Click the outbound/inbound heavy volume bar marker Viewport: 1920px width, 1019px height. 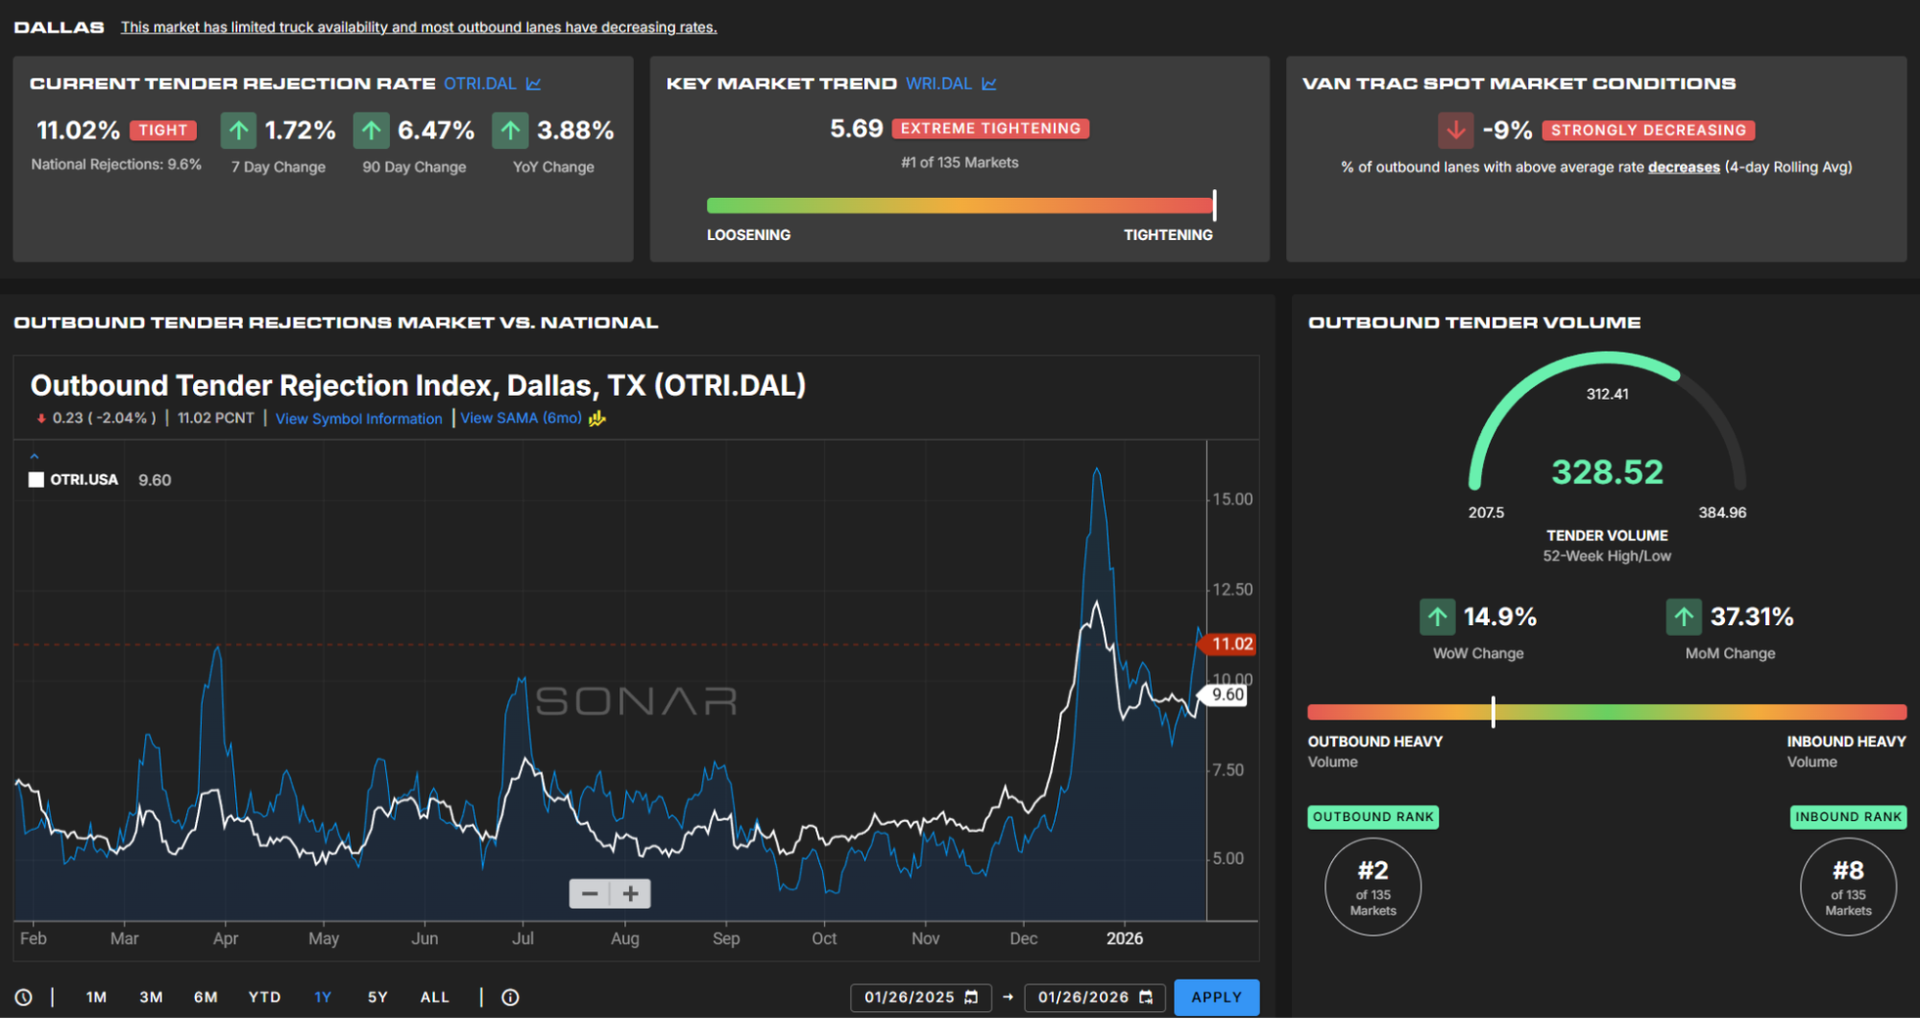1493,712
